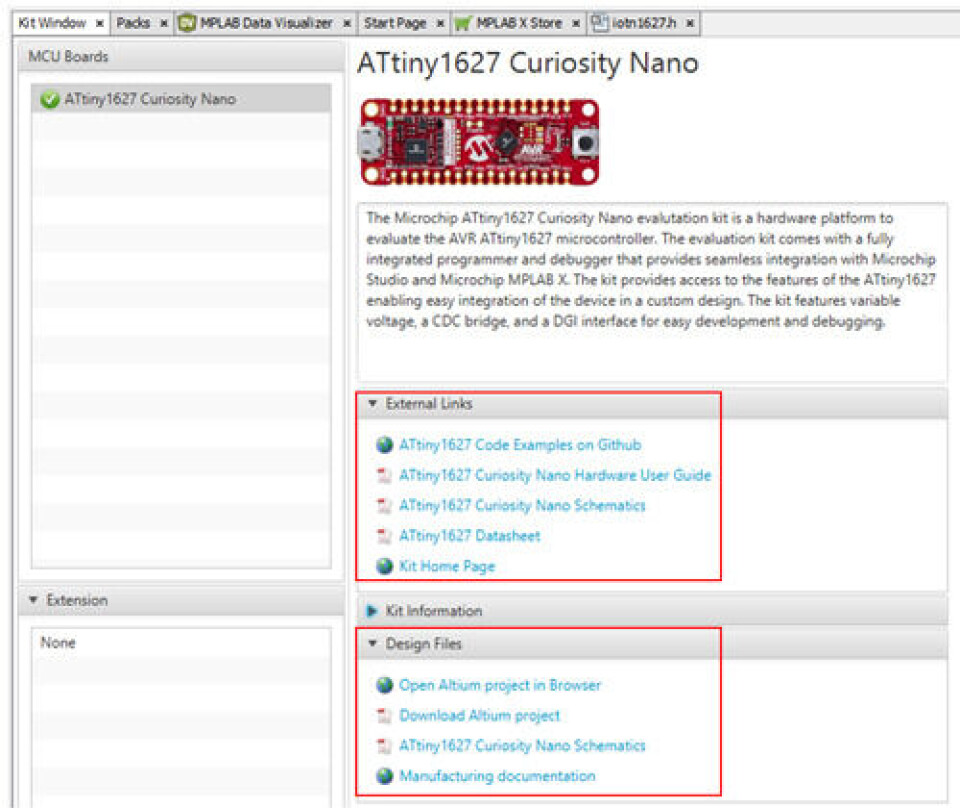Click the MPLAB Data Visualizer tab icon
The height and width of the screenshot is (808, 960).
(187, 23)
